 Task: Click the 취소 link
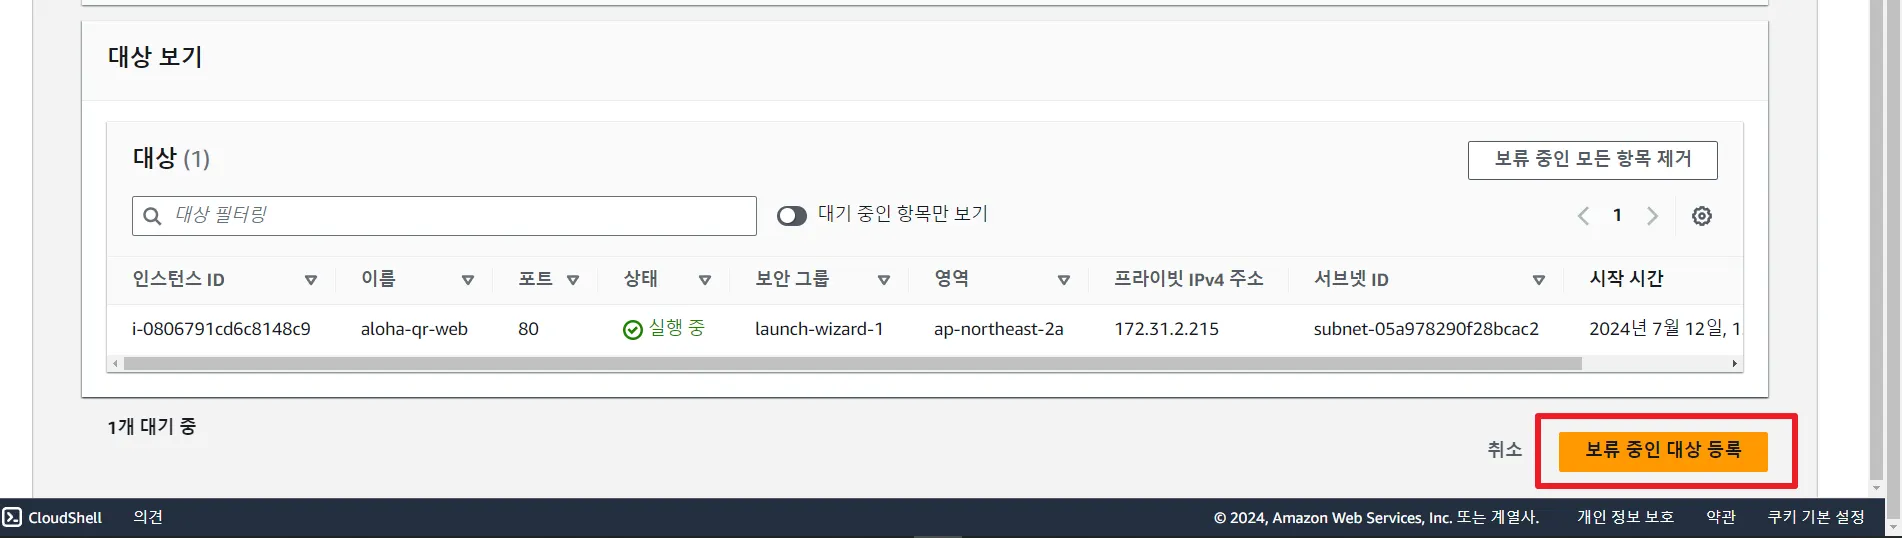(x=1504, y=450)
